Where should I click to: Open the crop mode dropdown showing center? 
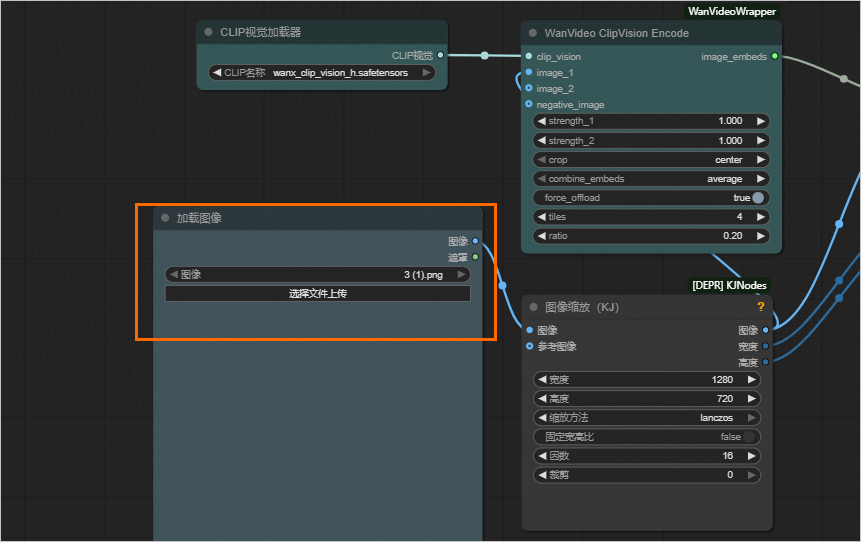click(651, 160)
